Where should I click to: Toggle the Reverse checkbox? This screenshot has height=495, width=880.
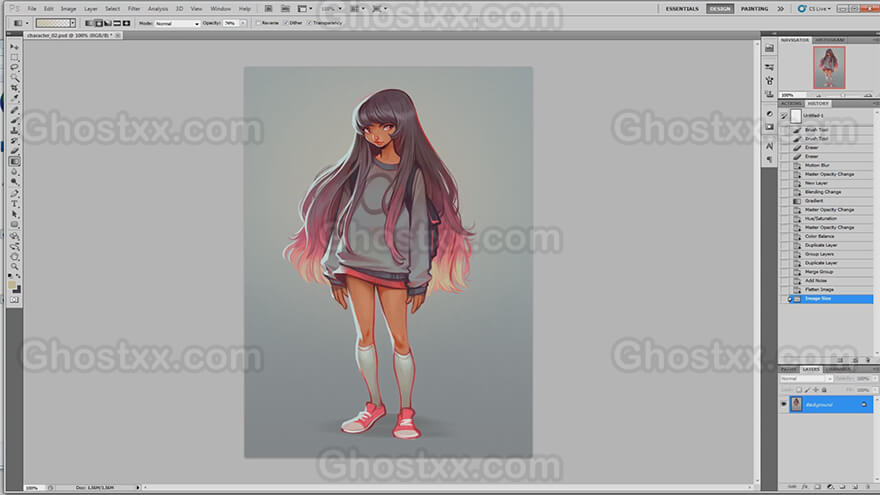(x=258, y=23)
